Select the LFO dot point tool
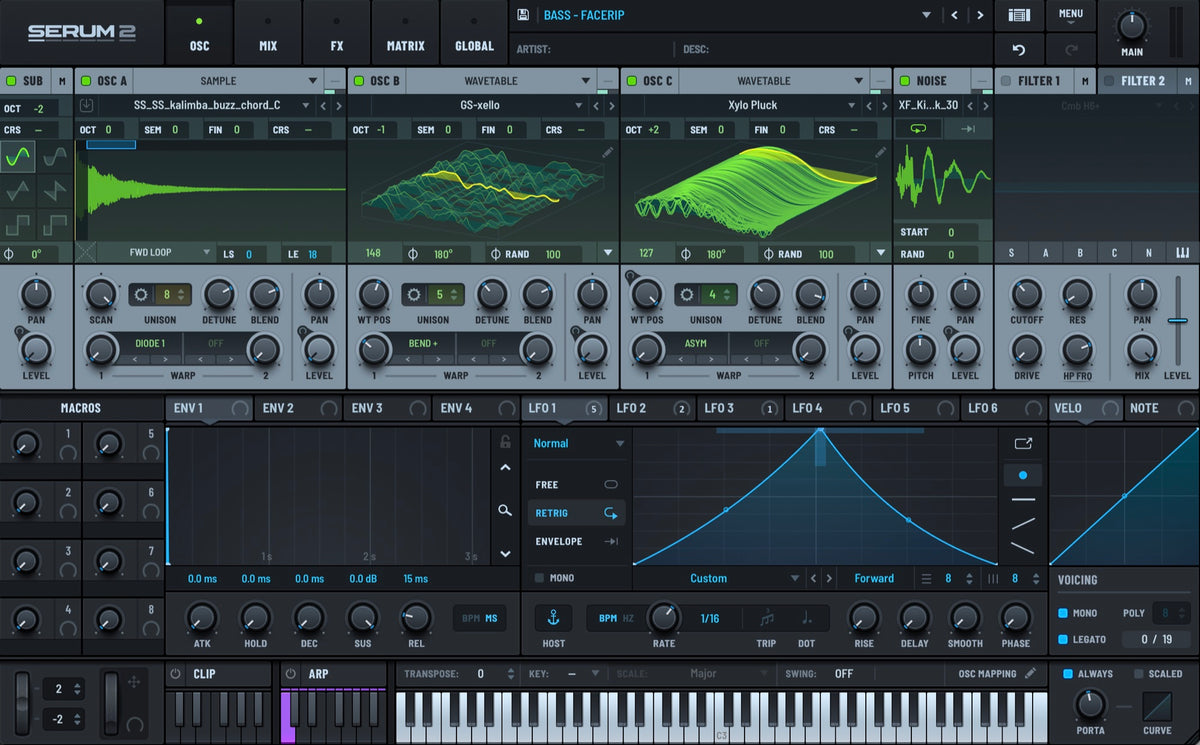This screenshot has height=745, width=1200. point(1022,475)
